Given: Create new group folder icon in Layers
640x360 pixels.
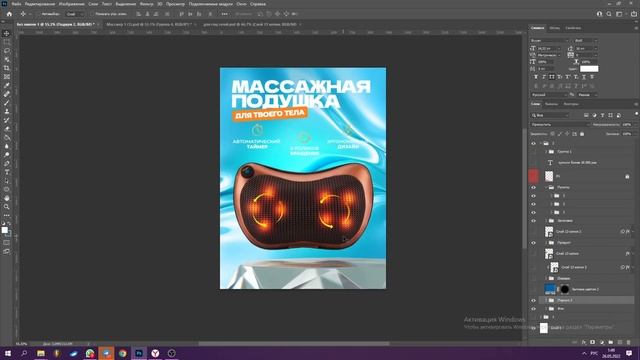Looking at the screenshot, I should tap(611, 342).
